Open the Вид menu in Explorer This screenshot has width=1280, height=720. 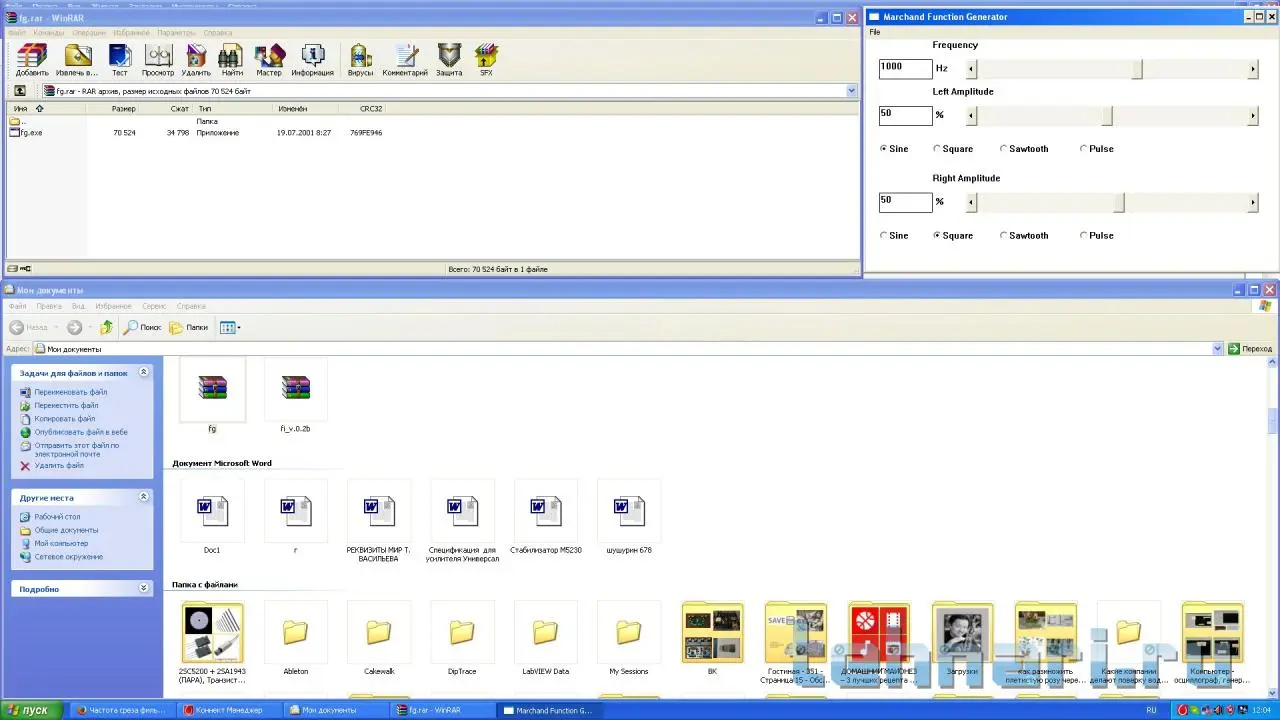click(77, 306)
